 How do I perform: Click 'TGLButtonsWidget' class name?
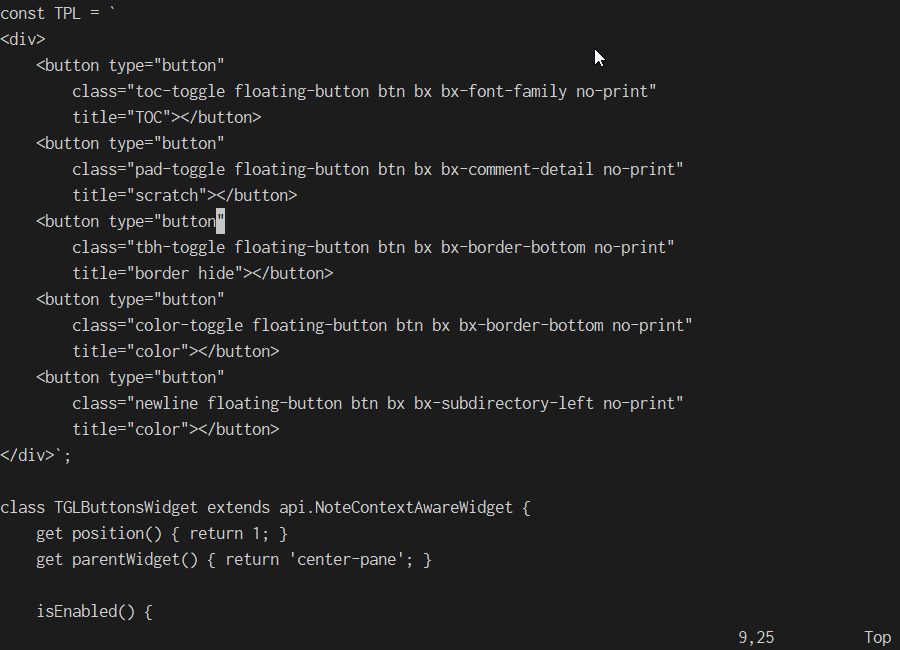click(126, 508)
